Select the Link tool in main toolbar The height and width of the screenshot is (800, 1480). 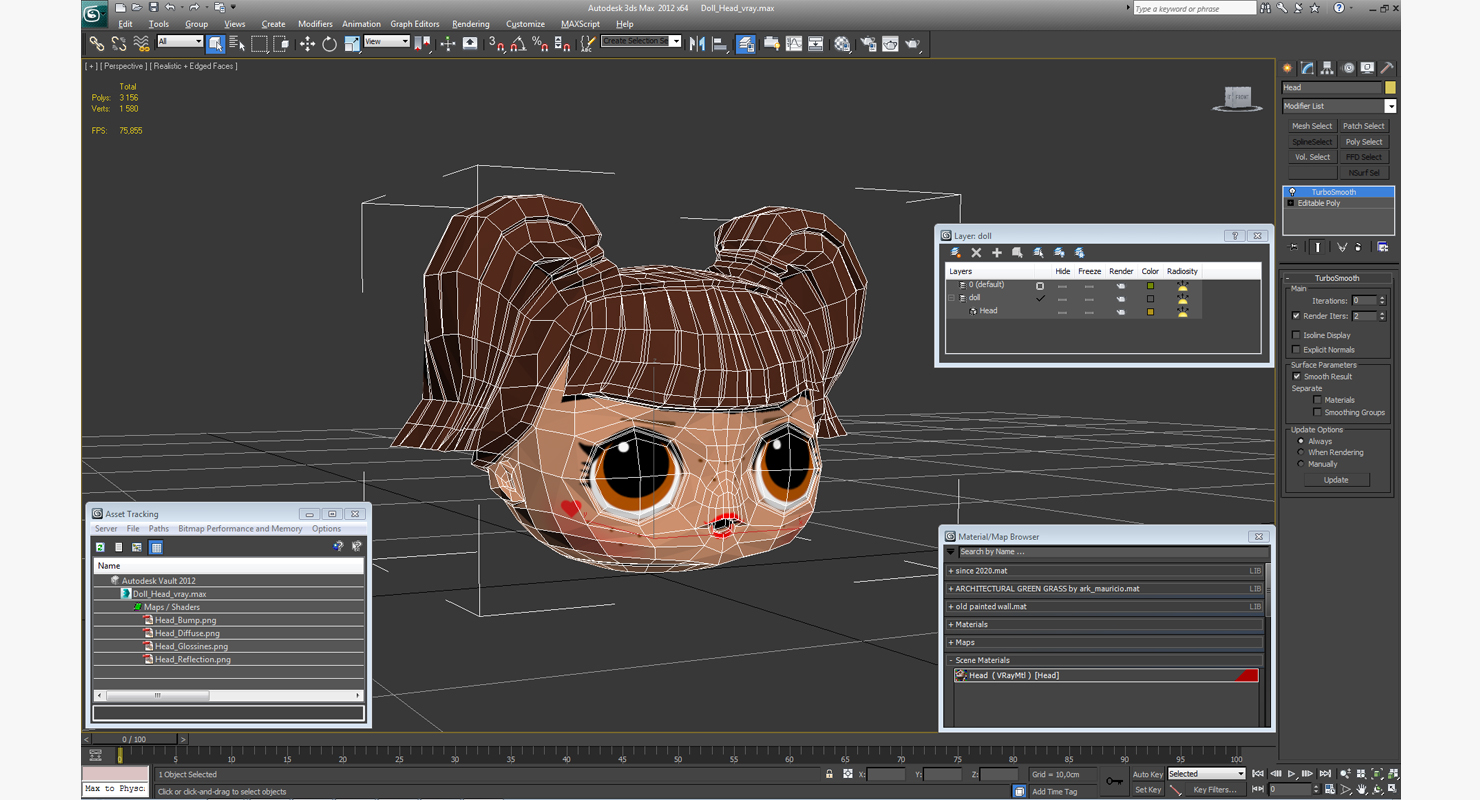tap(96, 44)
